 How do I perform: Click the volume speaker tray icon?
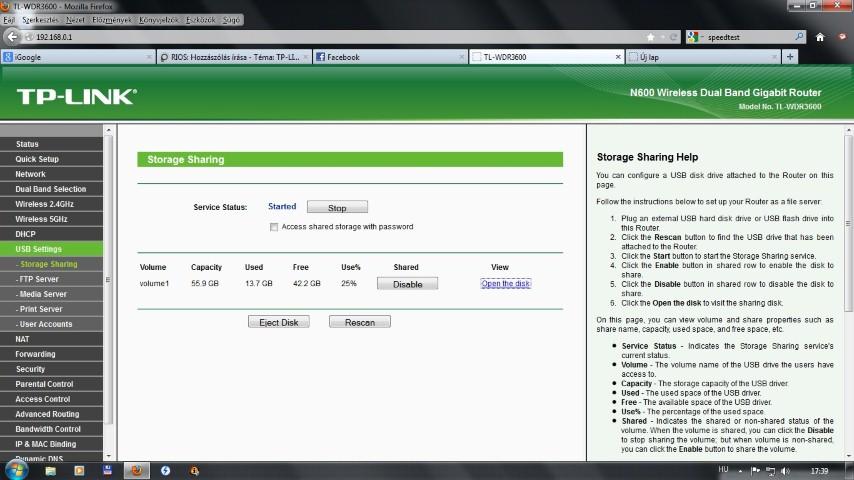(785, 471)
